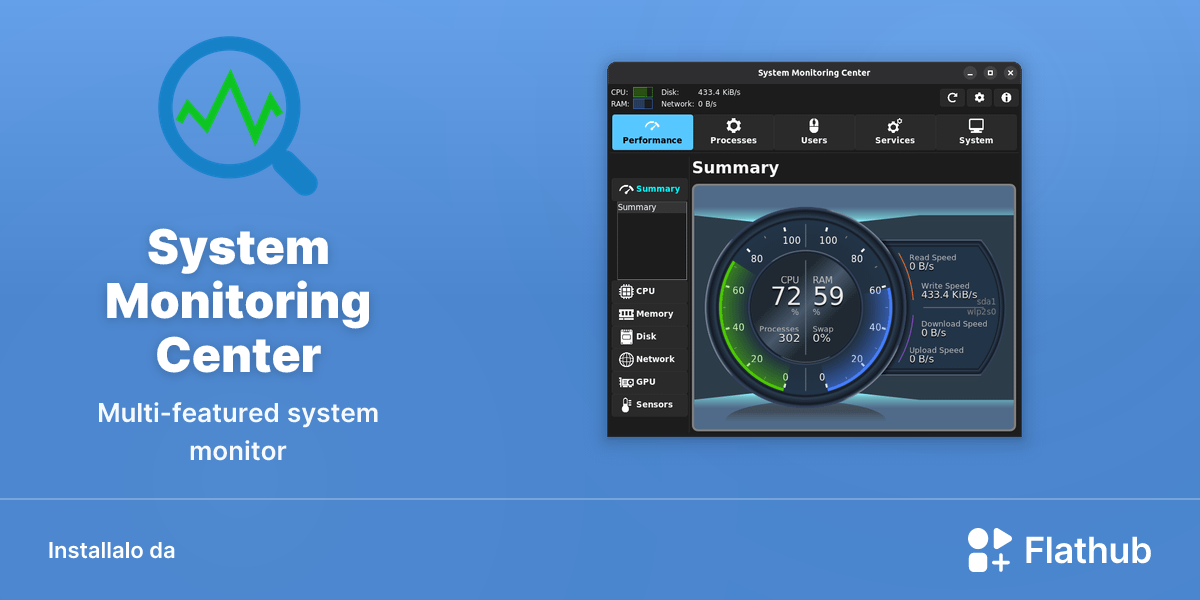Screen dimensions: 1200x600
Task: Click the GPU card icon in sidebar
Action: (x=626, y=382)
